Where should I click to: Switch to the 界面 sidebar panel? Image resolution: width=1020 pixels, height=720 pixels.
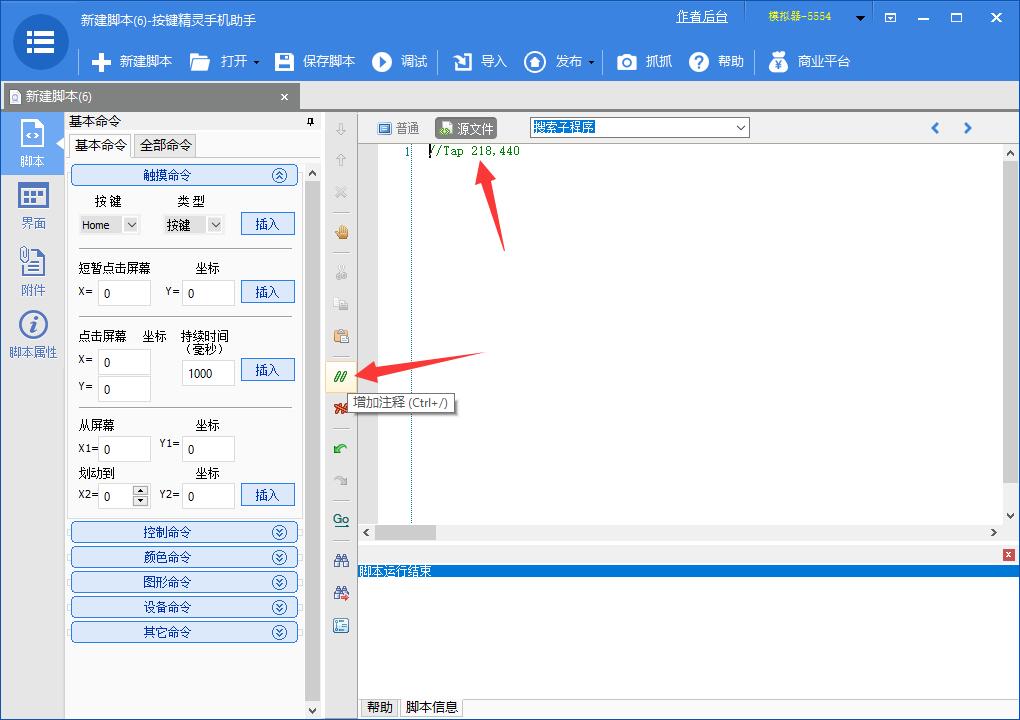pyautogui.click(x=33, y=206)
